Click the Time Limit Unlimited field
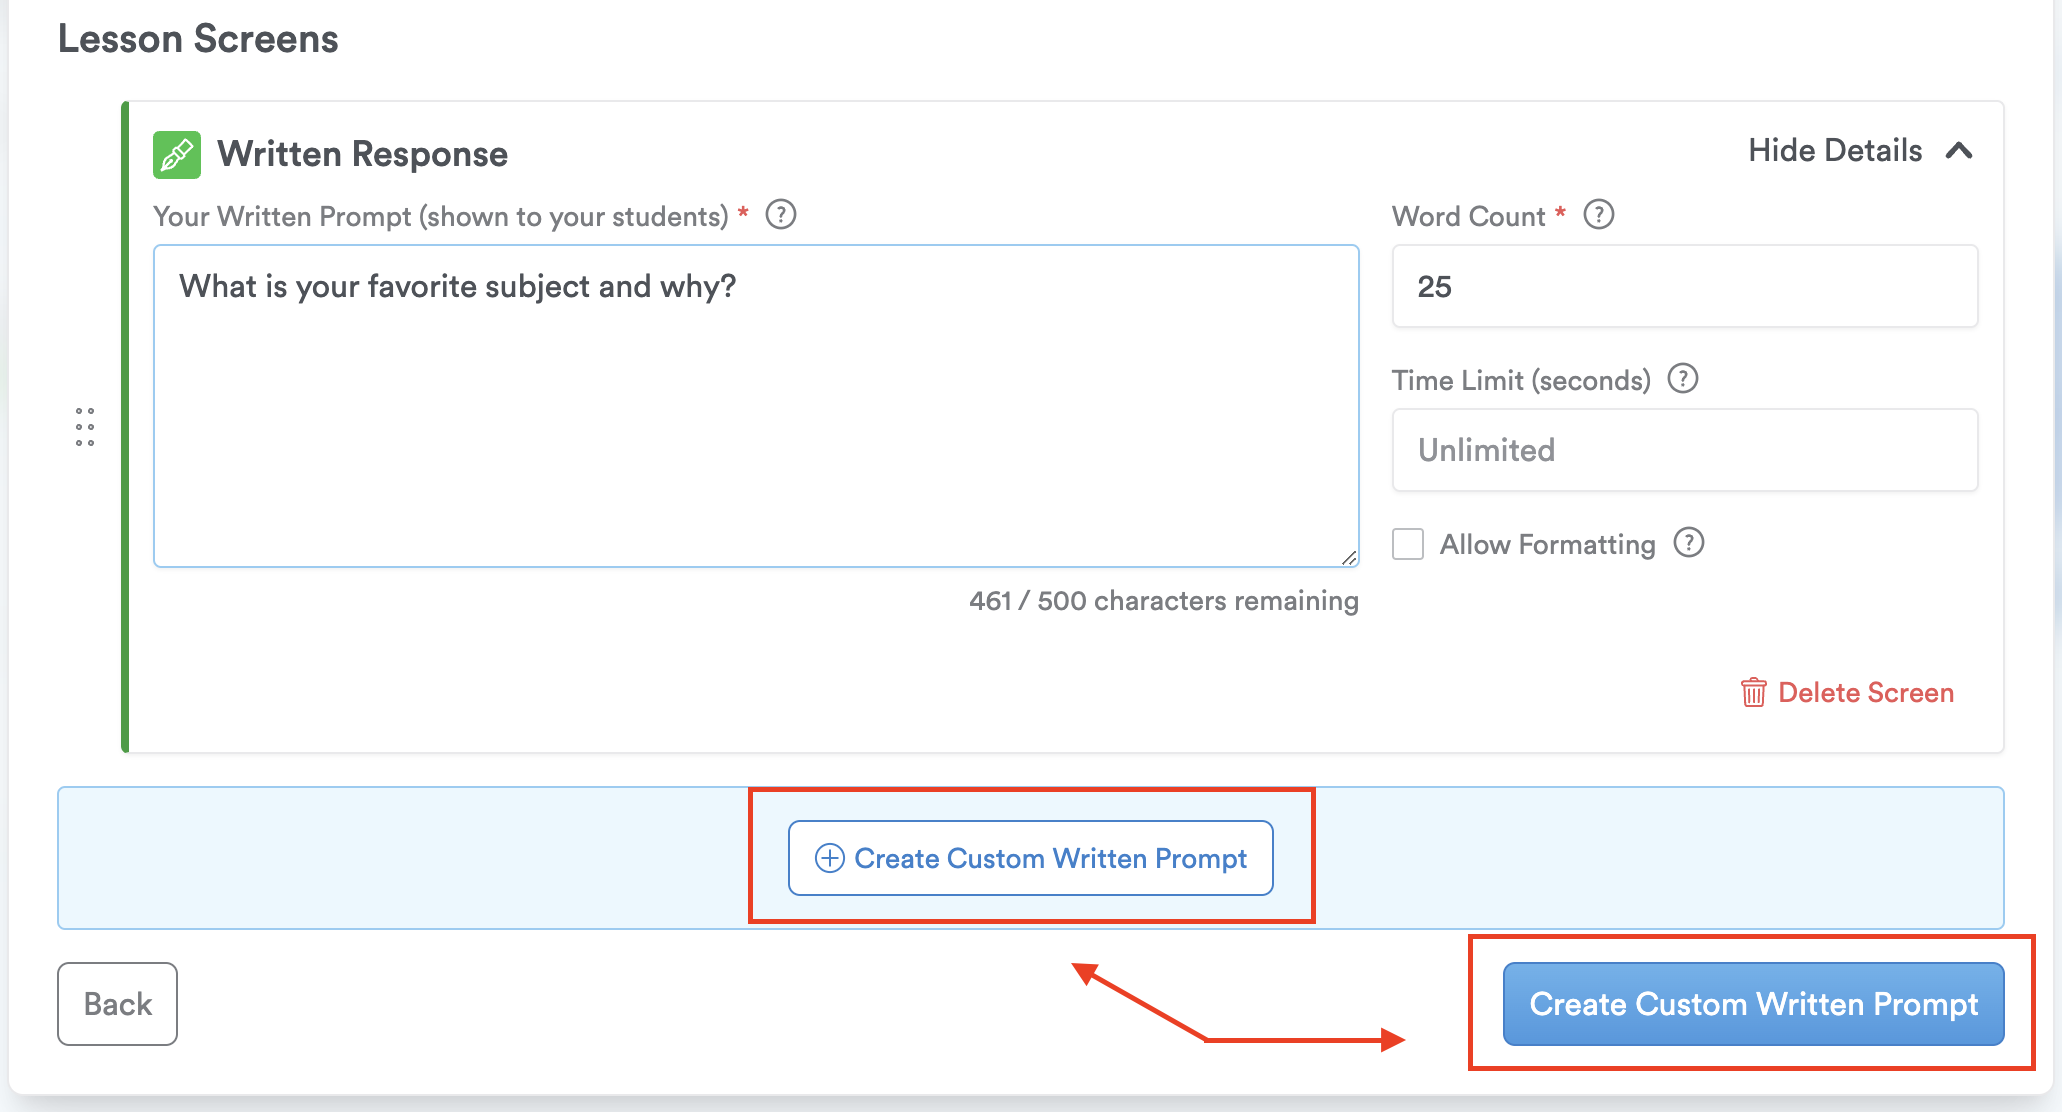The width and height of the screenshot is (2062, 1112). (x=1684, y=450)
